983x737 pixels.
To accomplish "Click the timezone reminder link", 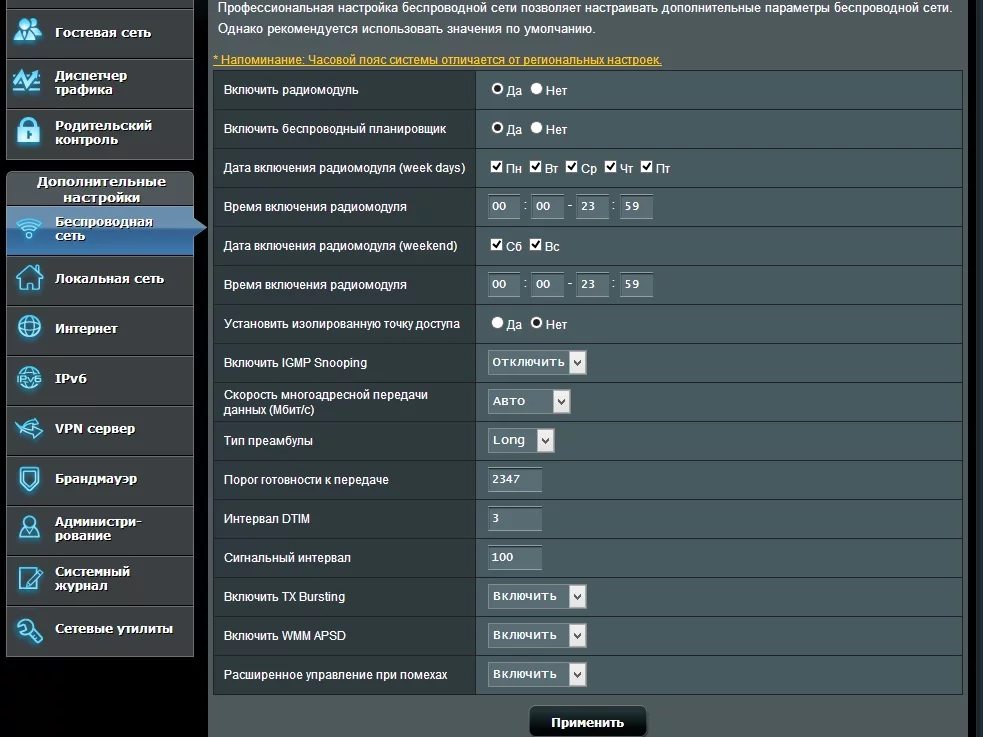I will click(437, 60).
